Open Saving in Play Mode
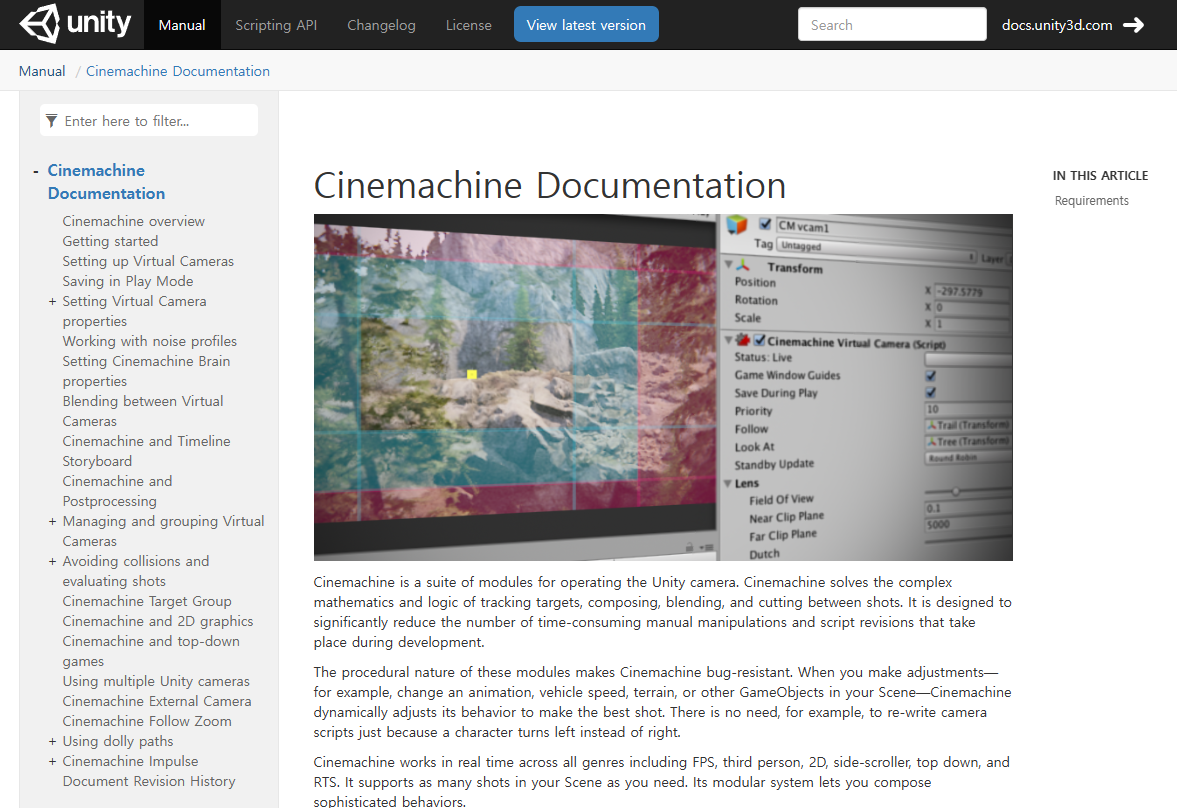This screenshot has width=1177, height=808. (x=128, y=281)
